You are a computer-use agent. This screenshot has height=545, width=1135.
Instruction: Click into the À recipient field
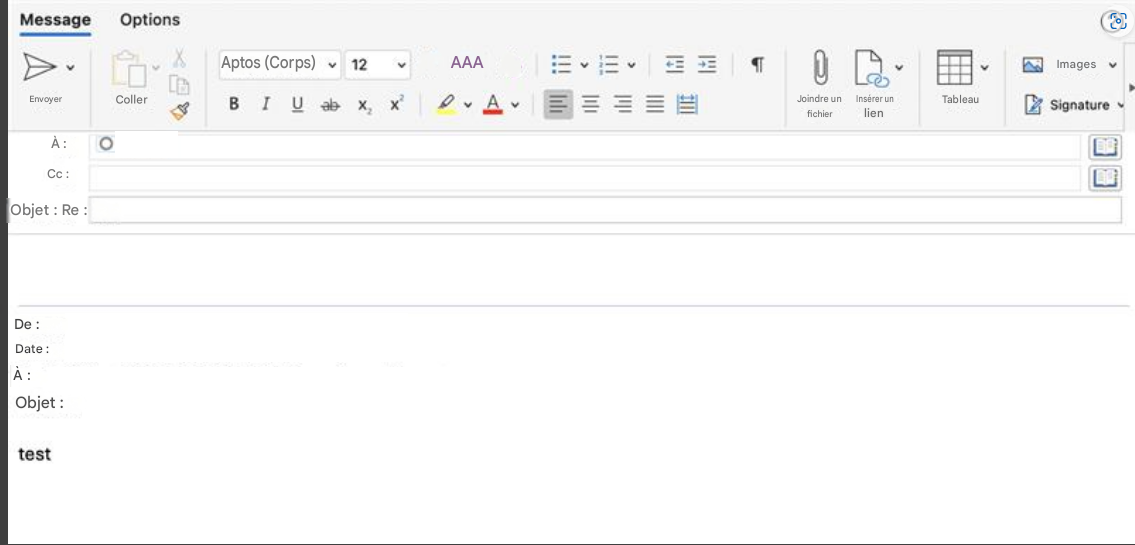(x=584, y=147)
